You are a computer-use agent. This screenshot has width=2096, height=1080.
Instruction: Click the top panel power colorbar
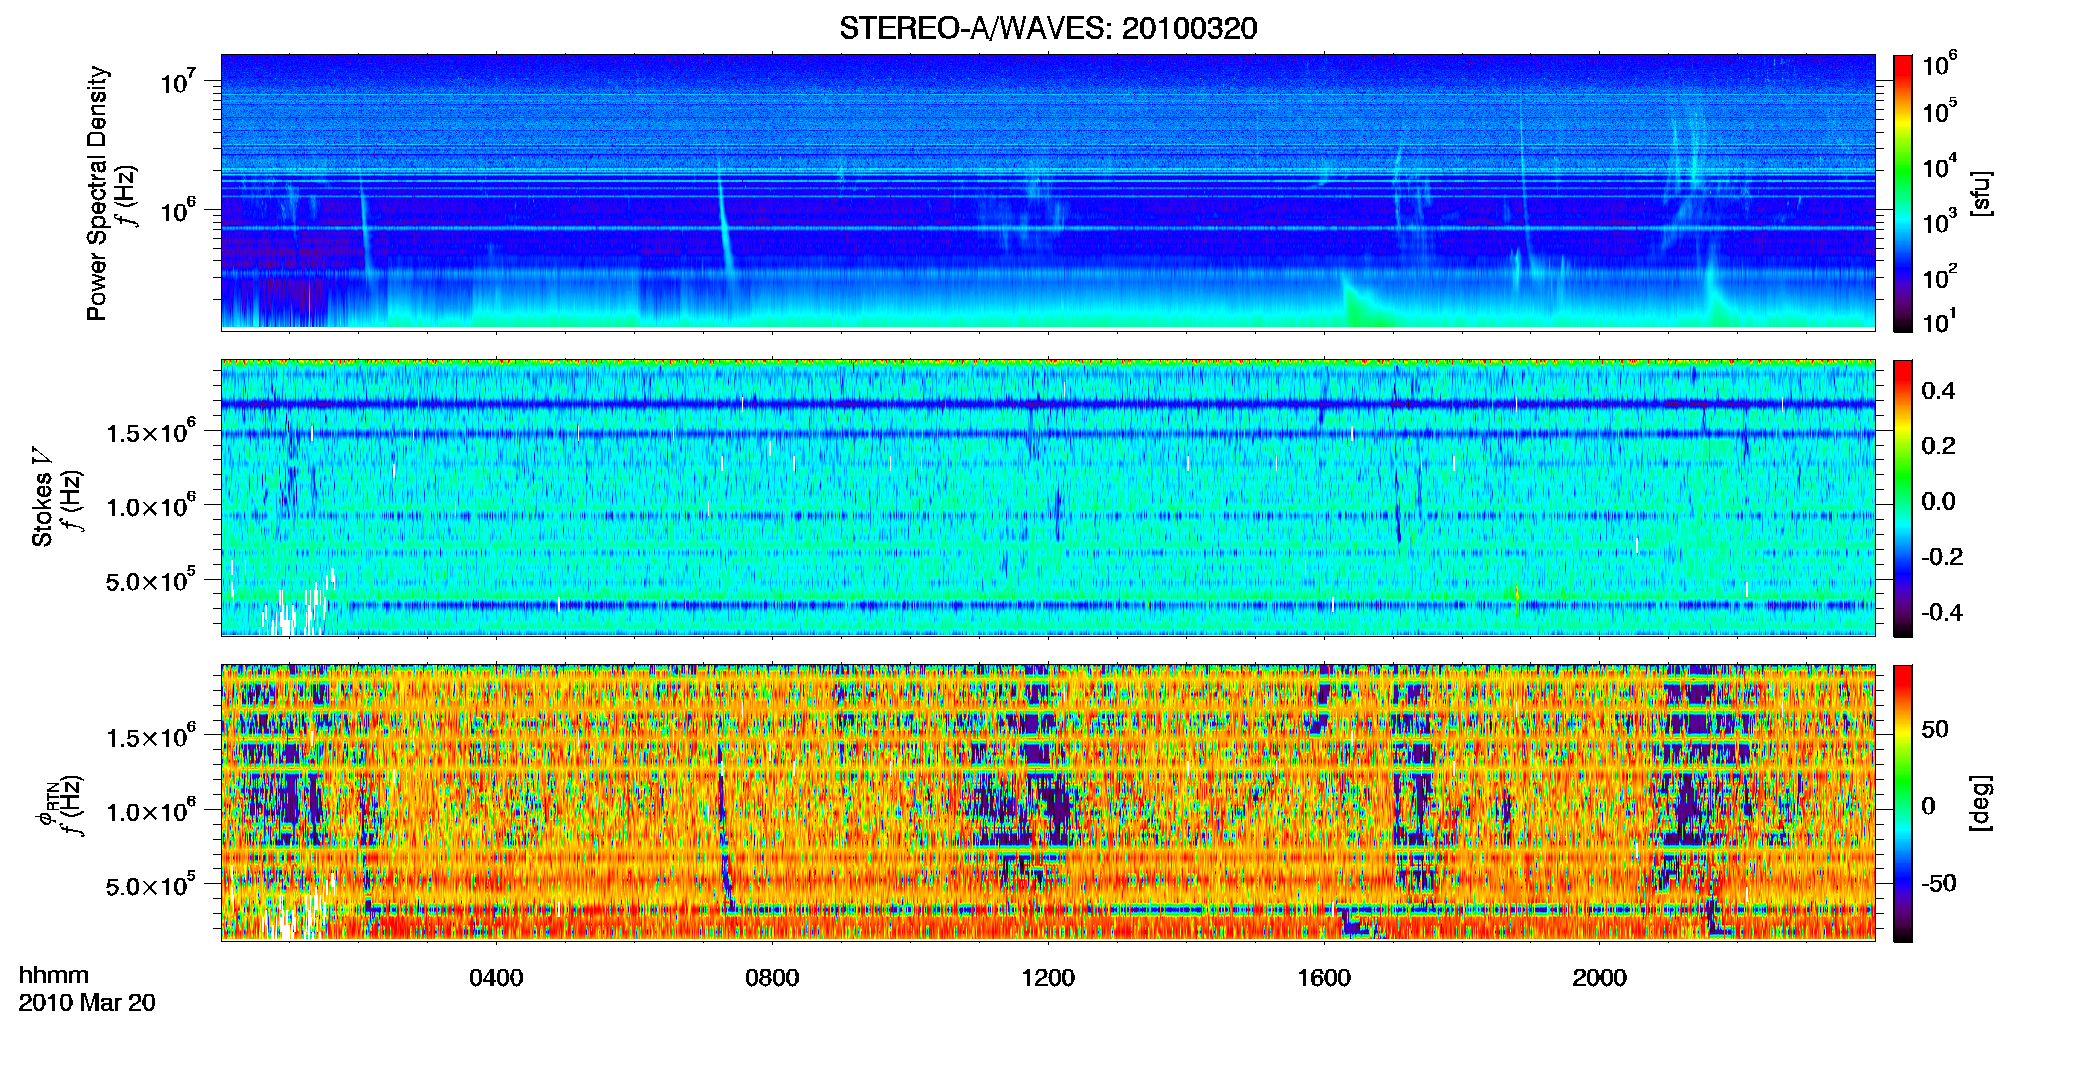click(1903, 193)
